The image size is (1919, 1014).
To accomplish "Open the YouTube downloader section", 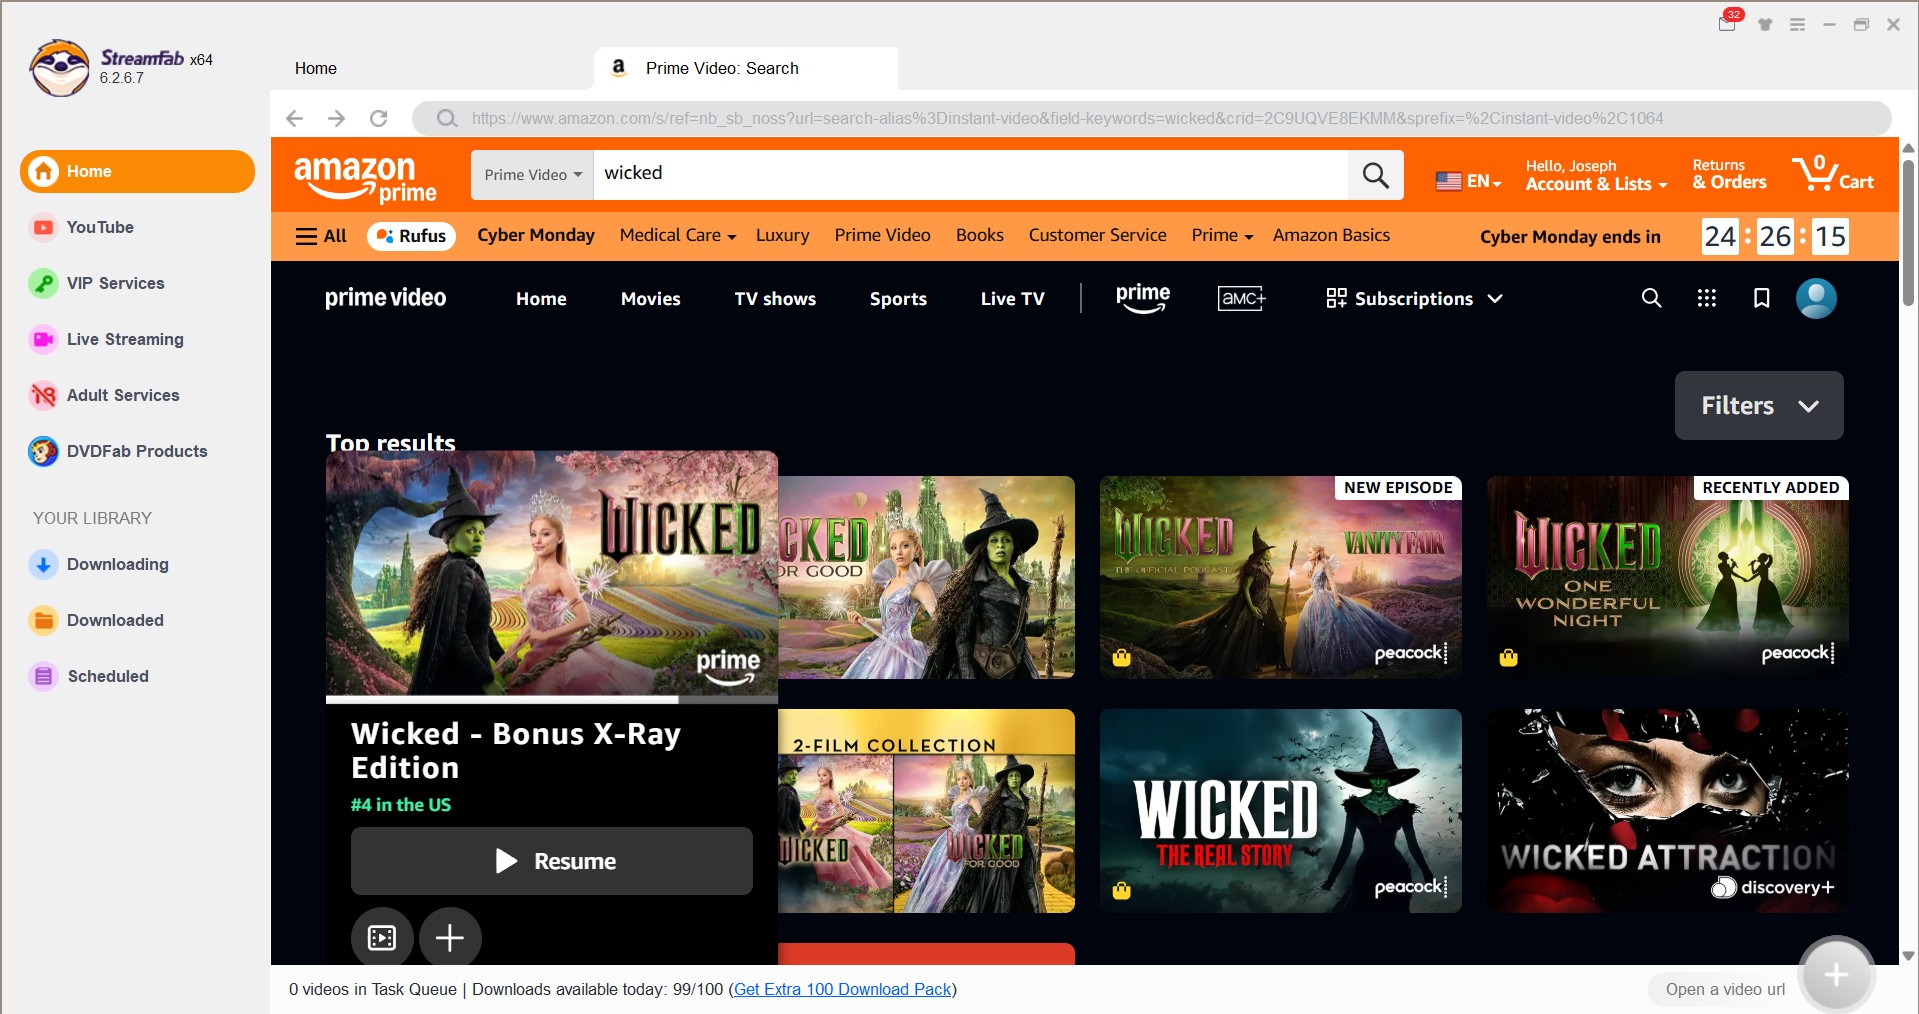I will pos(99,227).
